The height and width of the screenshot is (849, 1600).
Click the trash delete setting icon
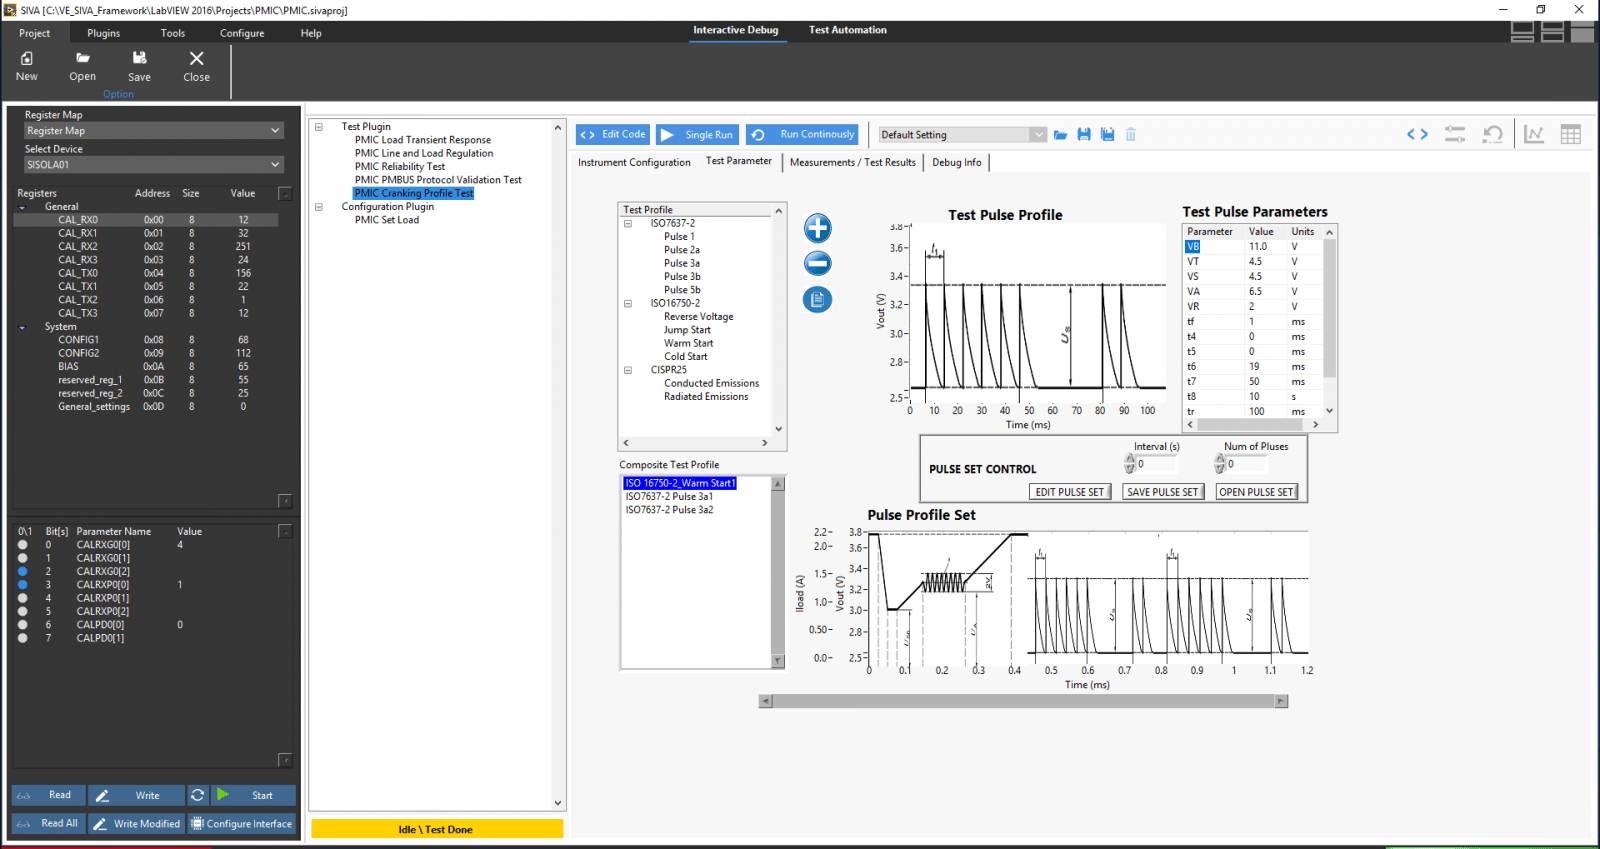[1131, 135]
